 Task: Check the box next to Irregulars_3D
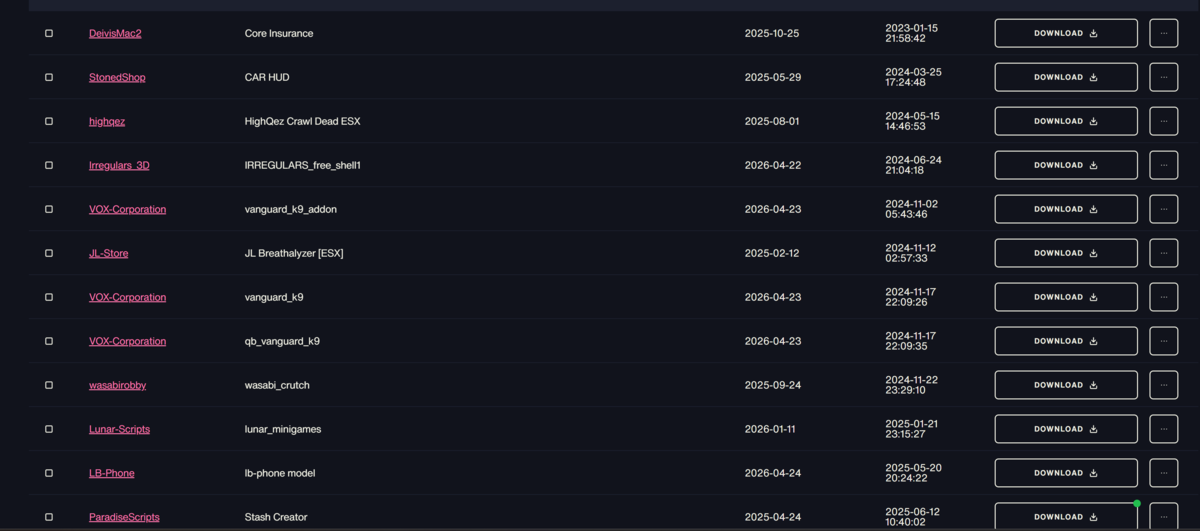click(x=49, y=165)
